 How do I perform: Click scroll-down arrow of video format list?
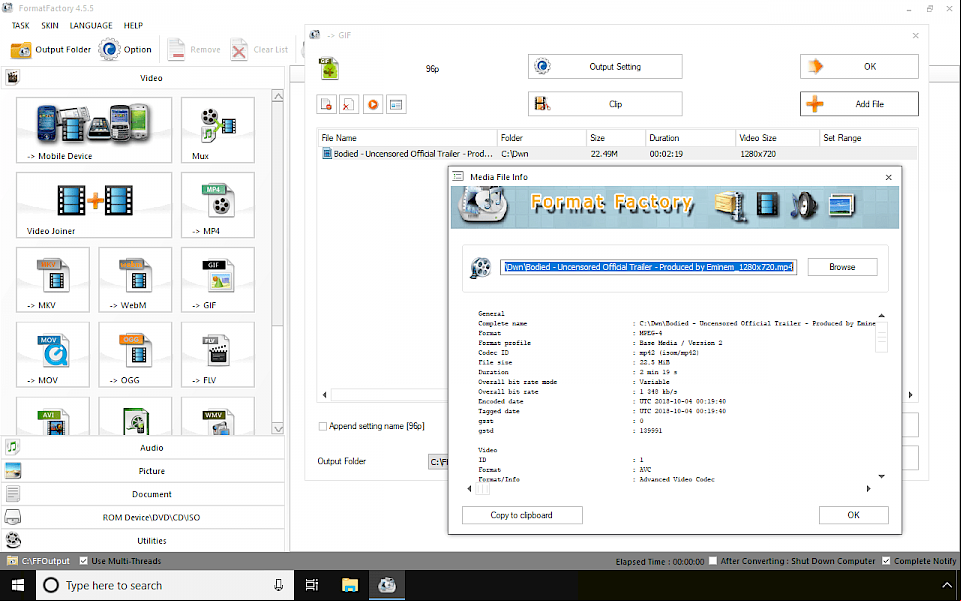[278, 428]
